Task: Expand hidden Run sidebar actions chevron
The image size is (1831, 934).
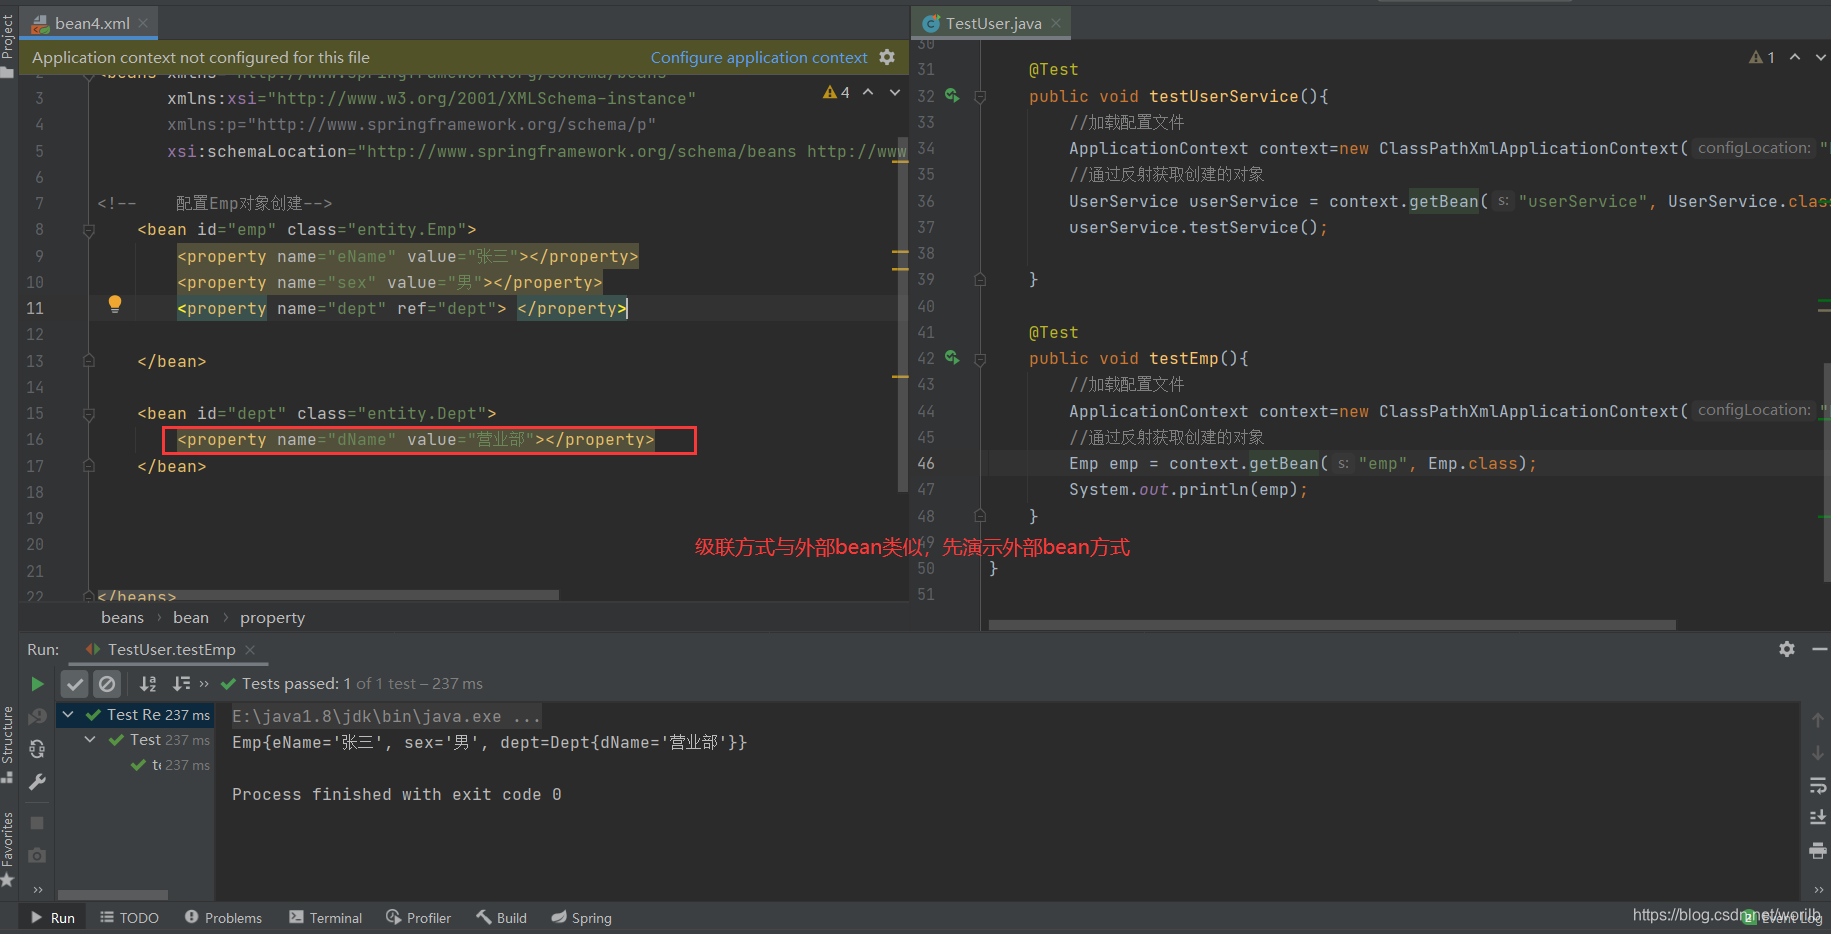Action: 38,890
